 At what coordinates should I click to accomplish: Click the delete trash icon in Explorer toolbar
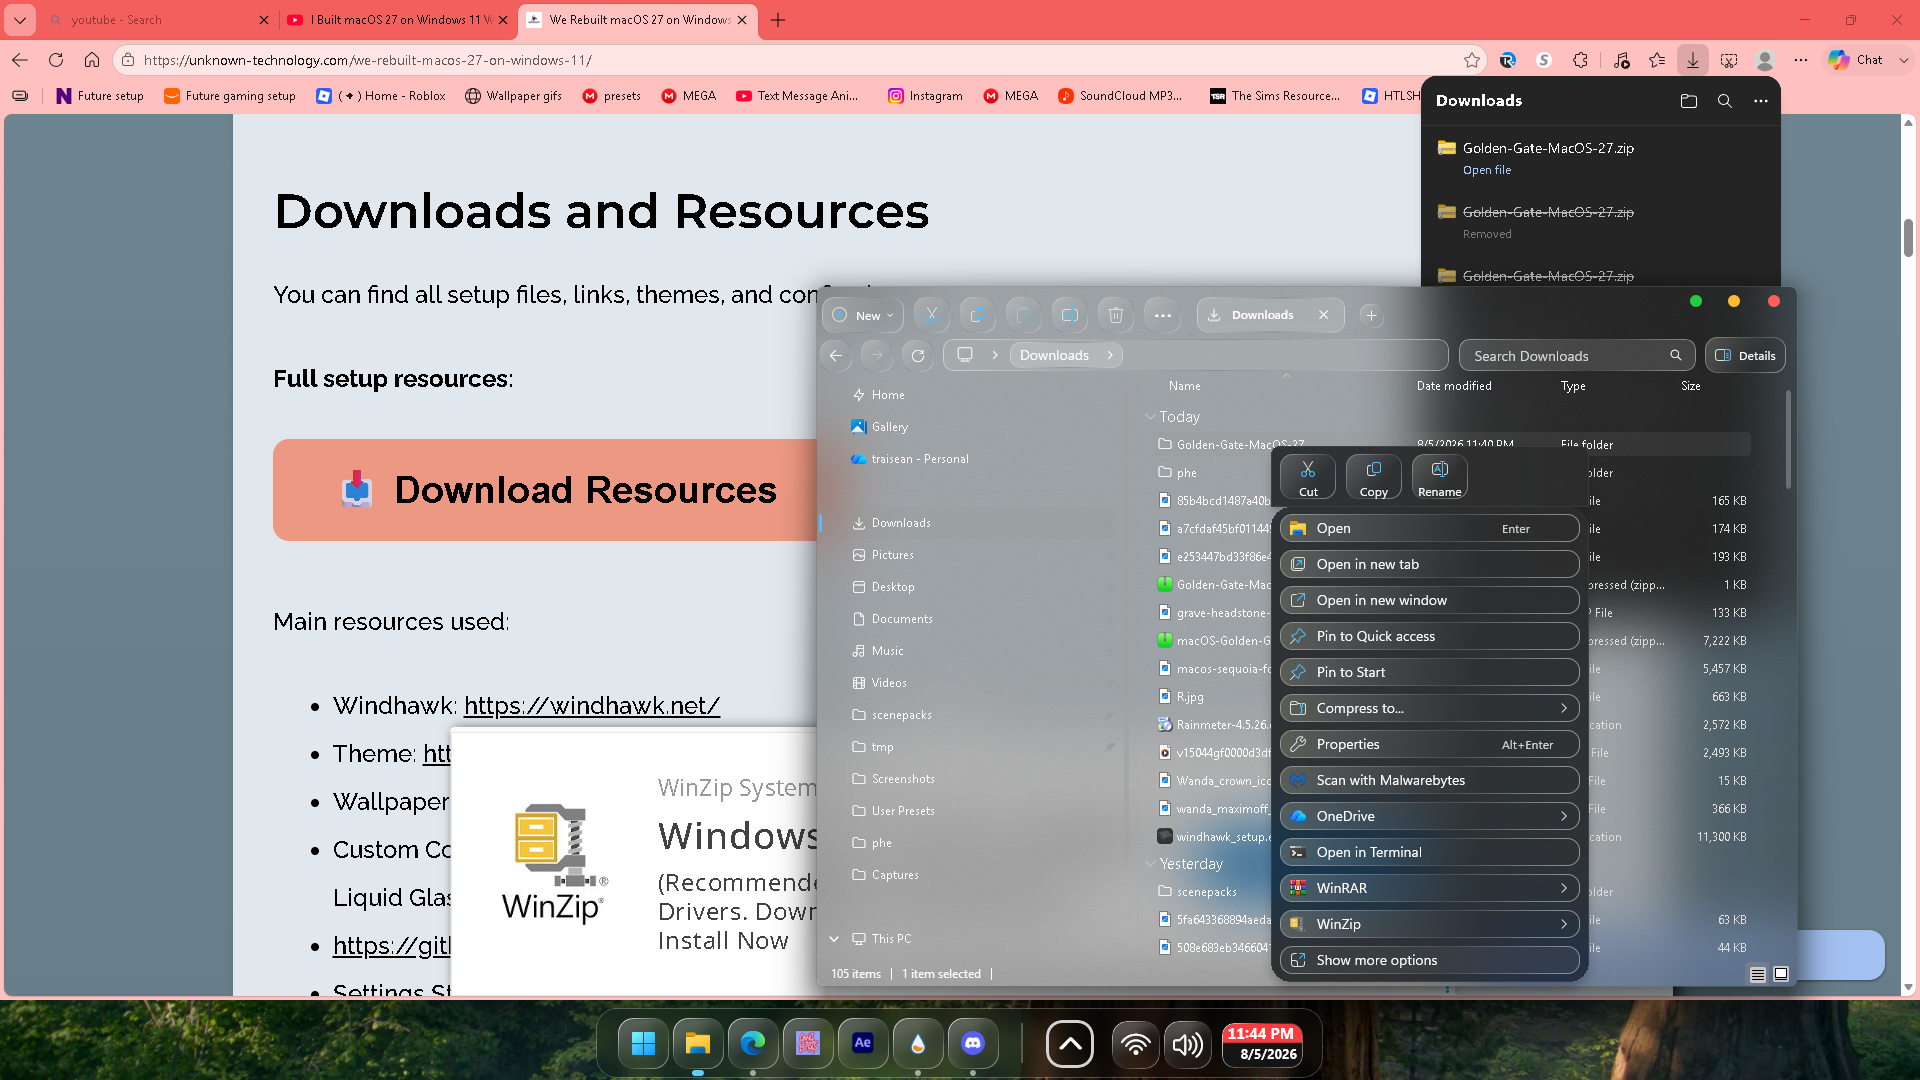tap(1116, 315)
